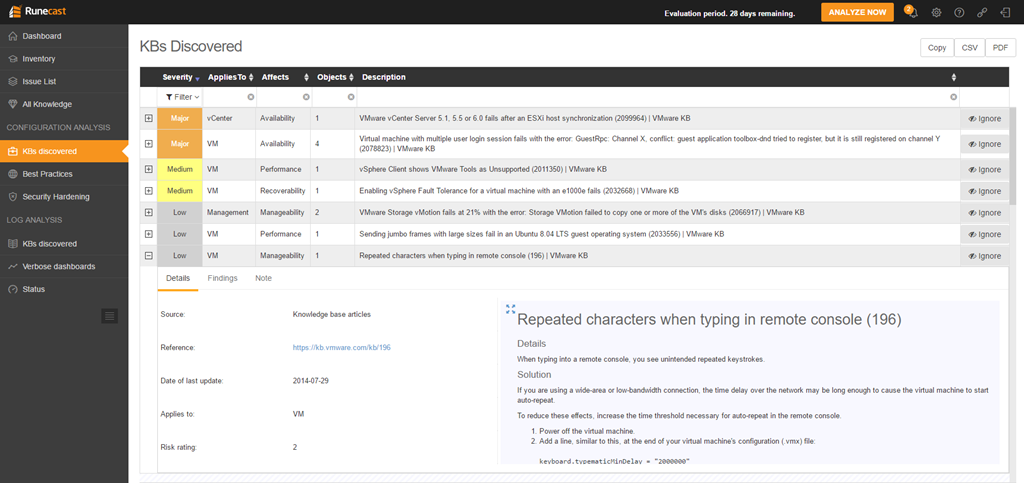Expand the Storage vMotion fails row
This screenshot has height=483, width=1024.
click(x=148, y=212)
